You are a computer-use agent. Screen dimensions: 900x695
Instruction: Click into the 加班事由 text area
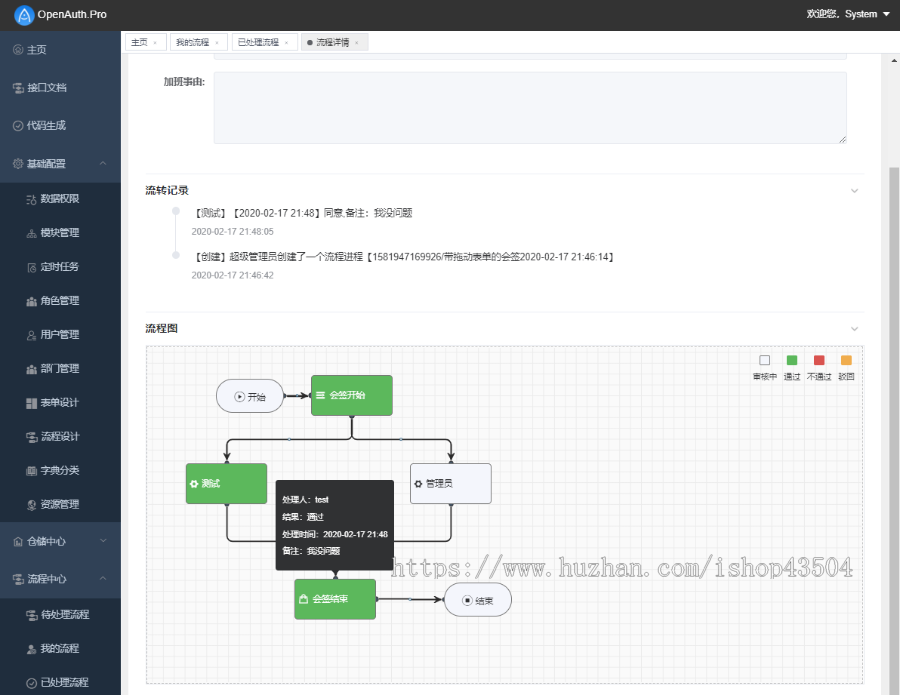point(530,107)
